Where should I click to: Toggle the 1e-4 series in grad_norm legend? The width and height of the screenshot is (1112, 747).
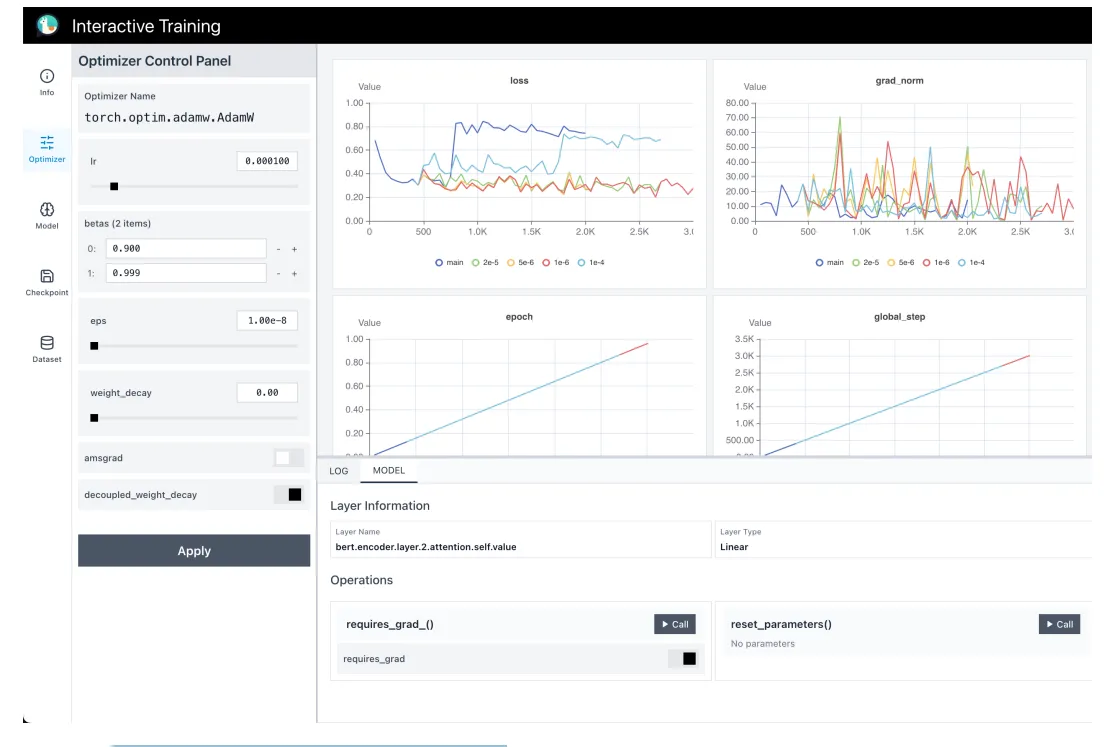(970, 262)
